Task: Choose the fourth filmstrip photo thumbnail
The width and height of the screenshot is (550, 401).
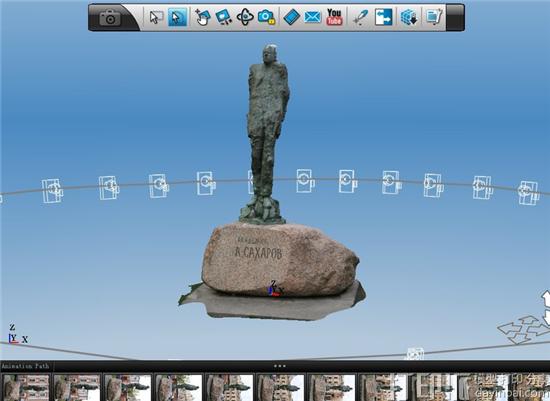Action: pyautogui.click(x=179, y=387)
